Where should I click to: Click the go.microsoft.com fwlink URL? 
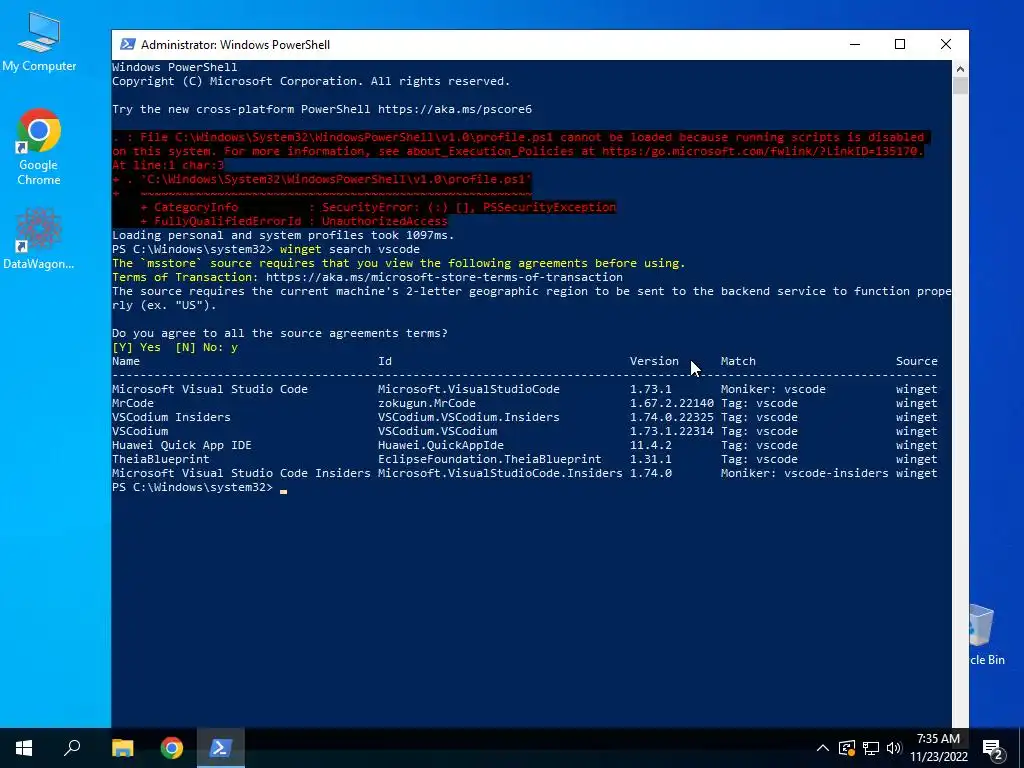762,151
